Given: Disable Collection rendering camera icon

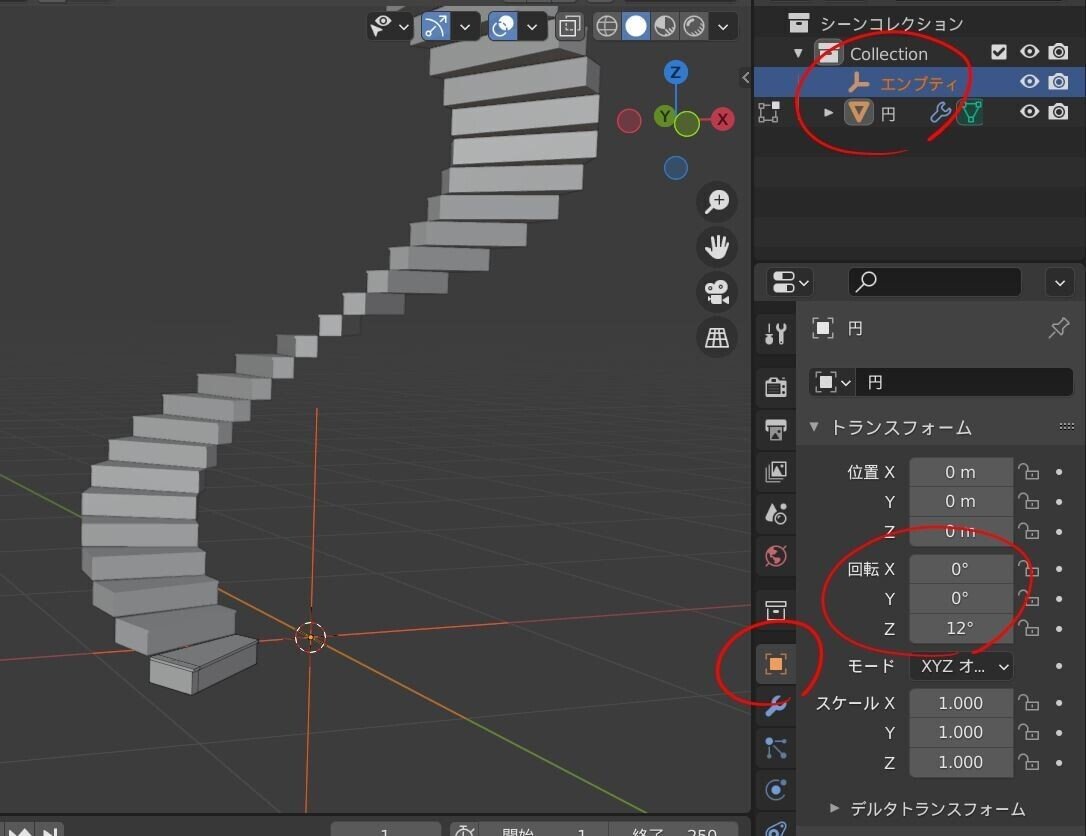Looking at the screenshot, I should click(x=1058, y=52).
